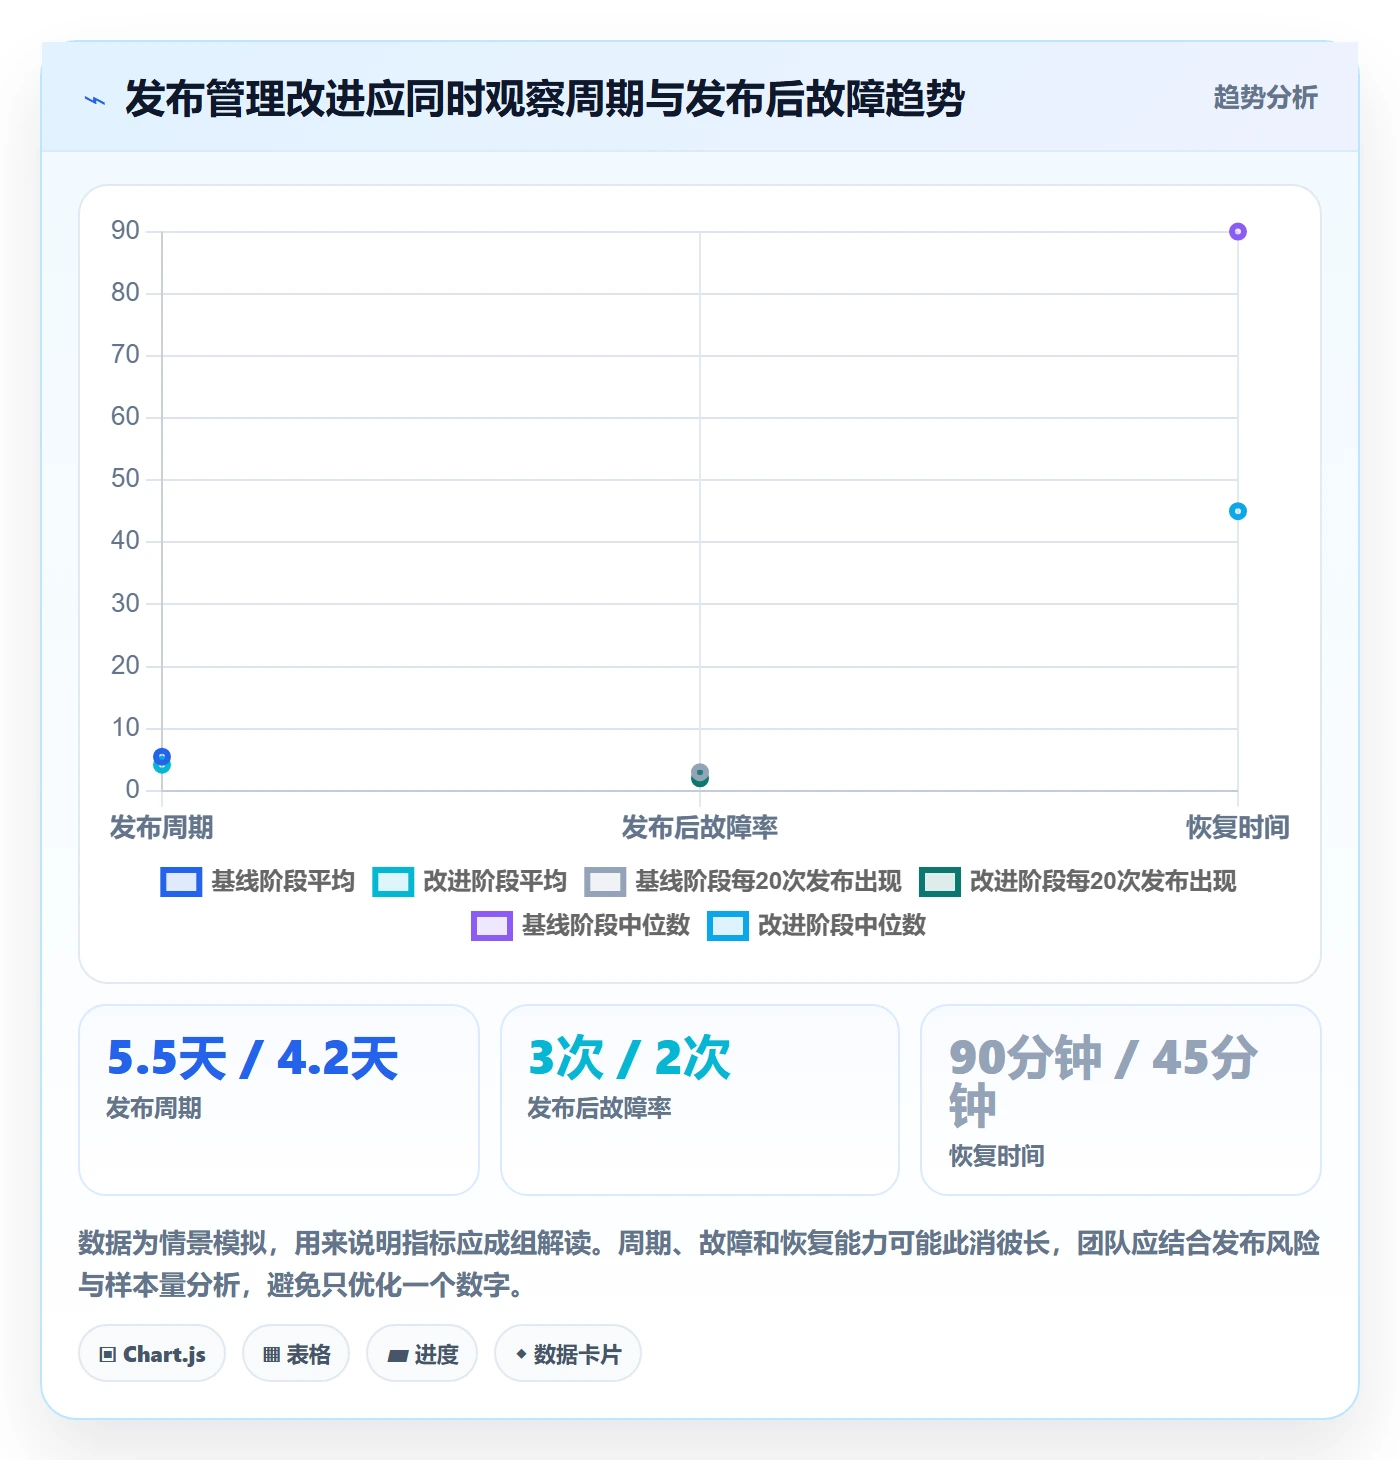The width and height of the screenshot is (1400, 1460).
Task: Toggle the 改进阶段每20次发布出现 legend item
Action: click(x=1078, y=881)
